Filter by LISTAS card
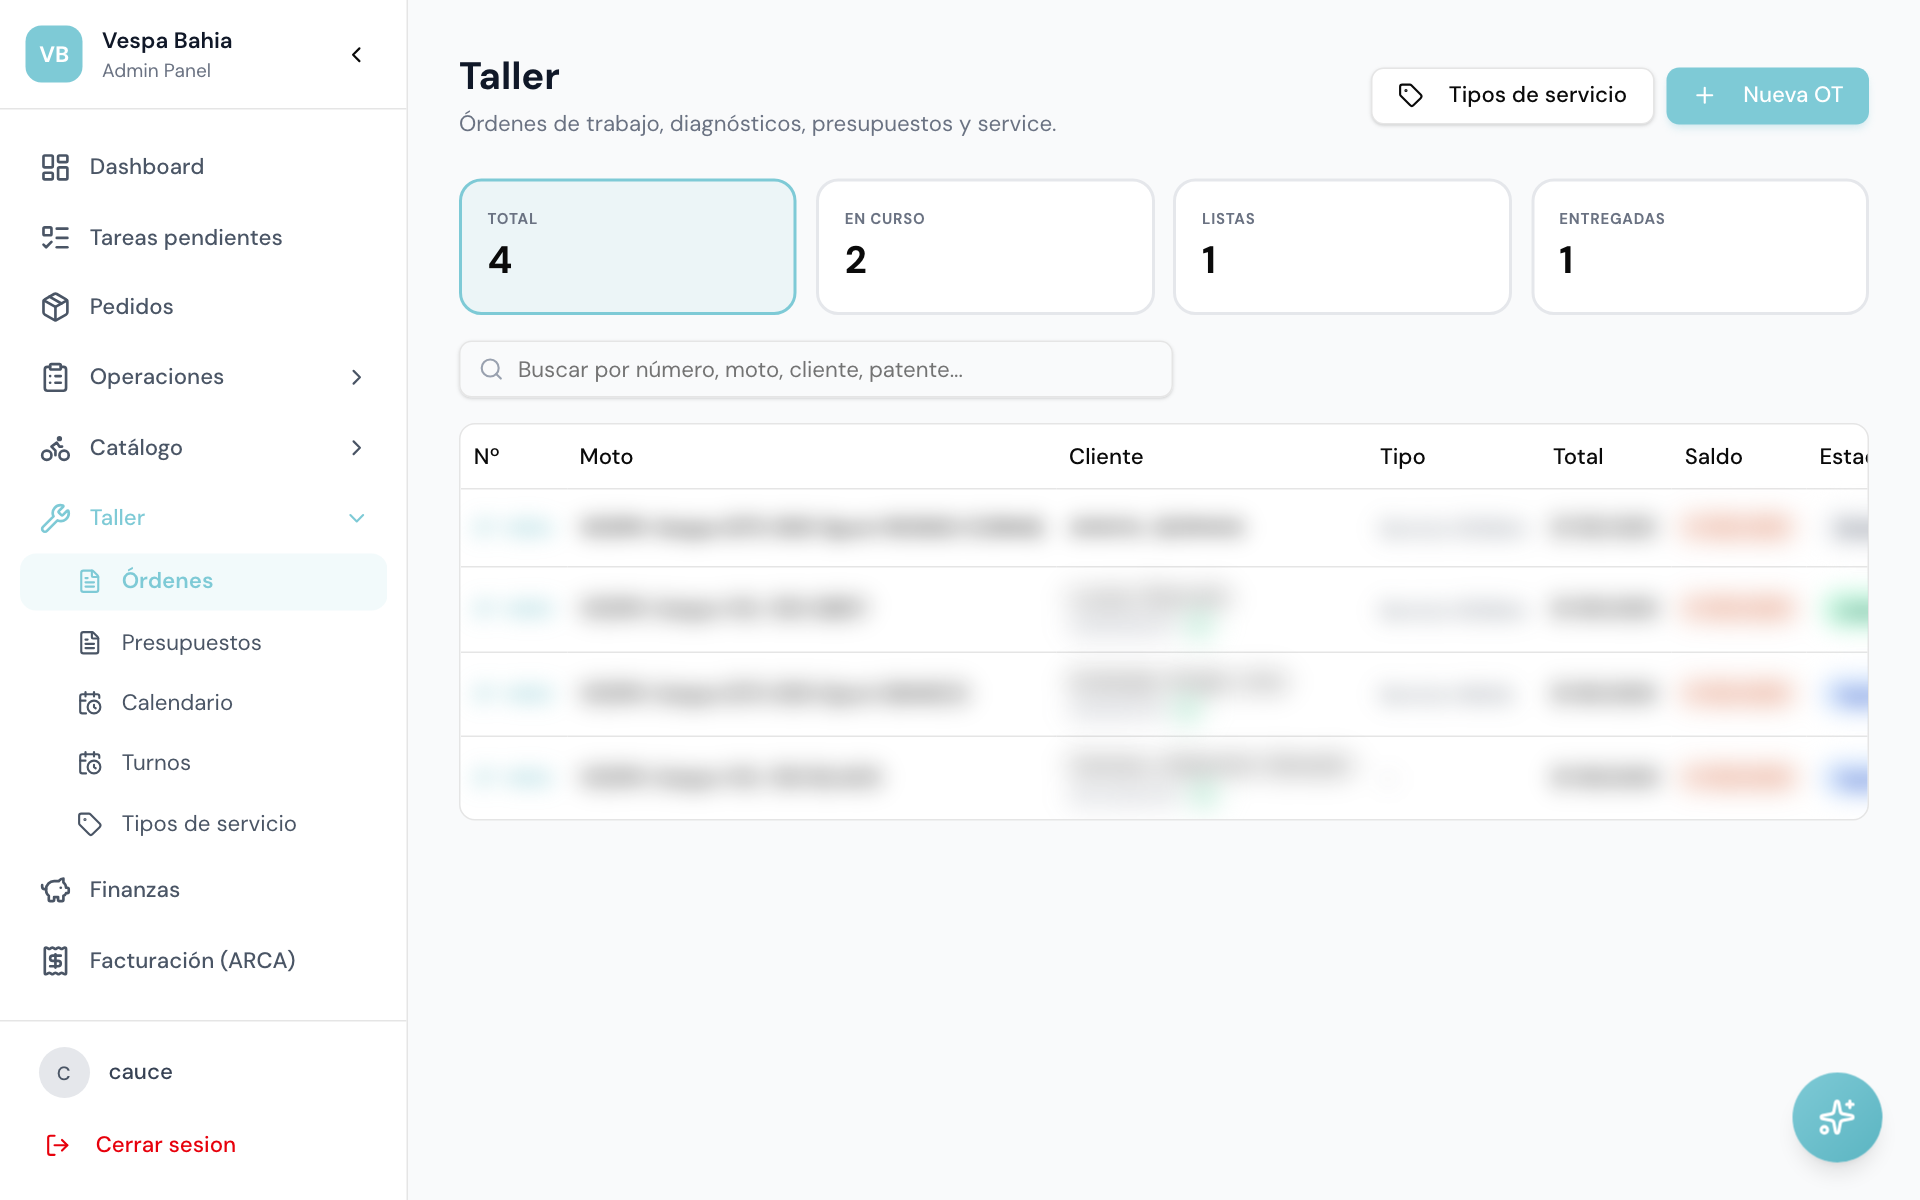The height and width of the screenshot is (1200, 1920). pos(1342,247)
